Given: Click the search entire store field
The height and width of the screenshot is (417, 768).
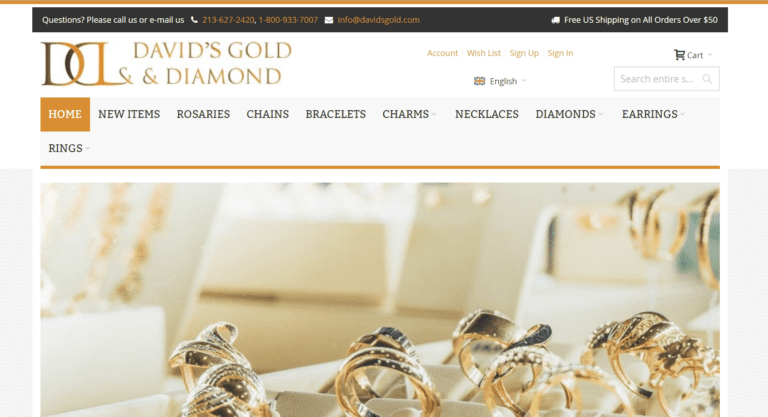Looking at the screenshot, I should (x=667, y=79).
